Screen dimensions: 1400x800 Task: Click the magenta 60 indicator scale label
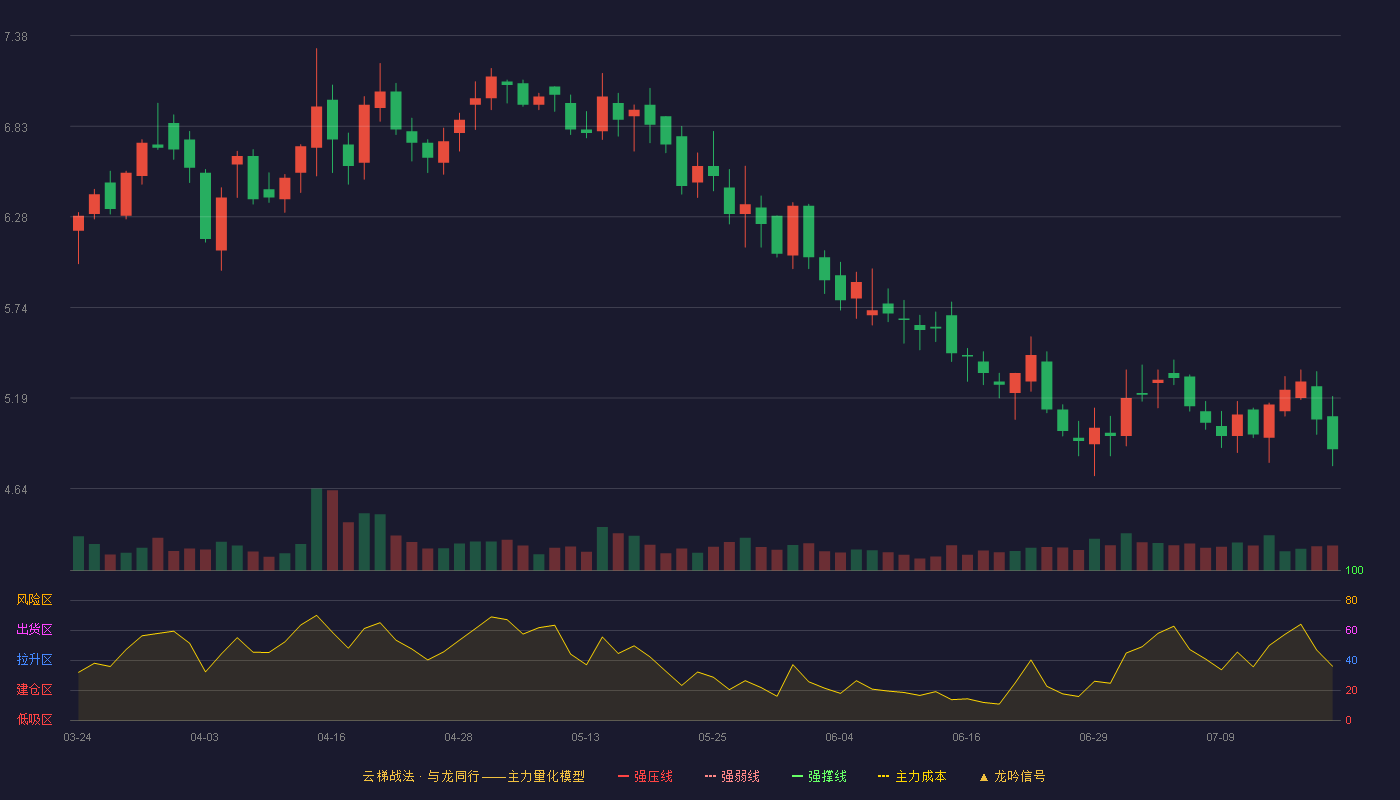[1351, 631]
